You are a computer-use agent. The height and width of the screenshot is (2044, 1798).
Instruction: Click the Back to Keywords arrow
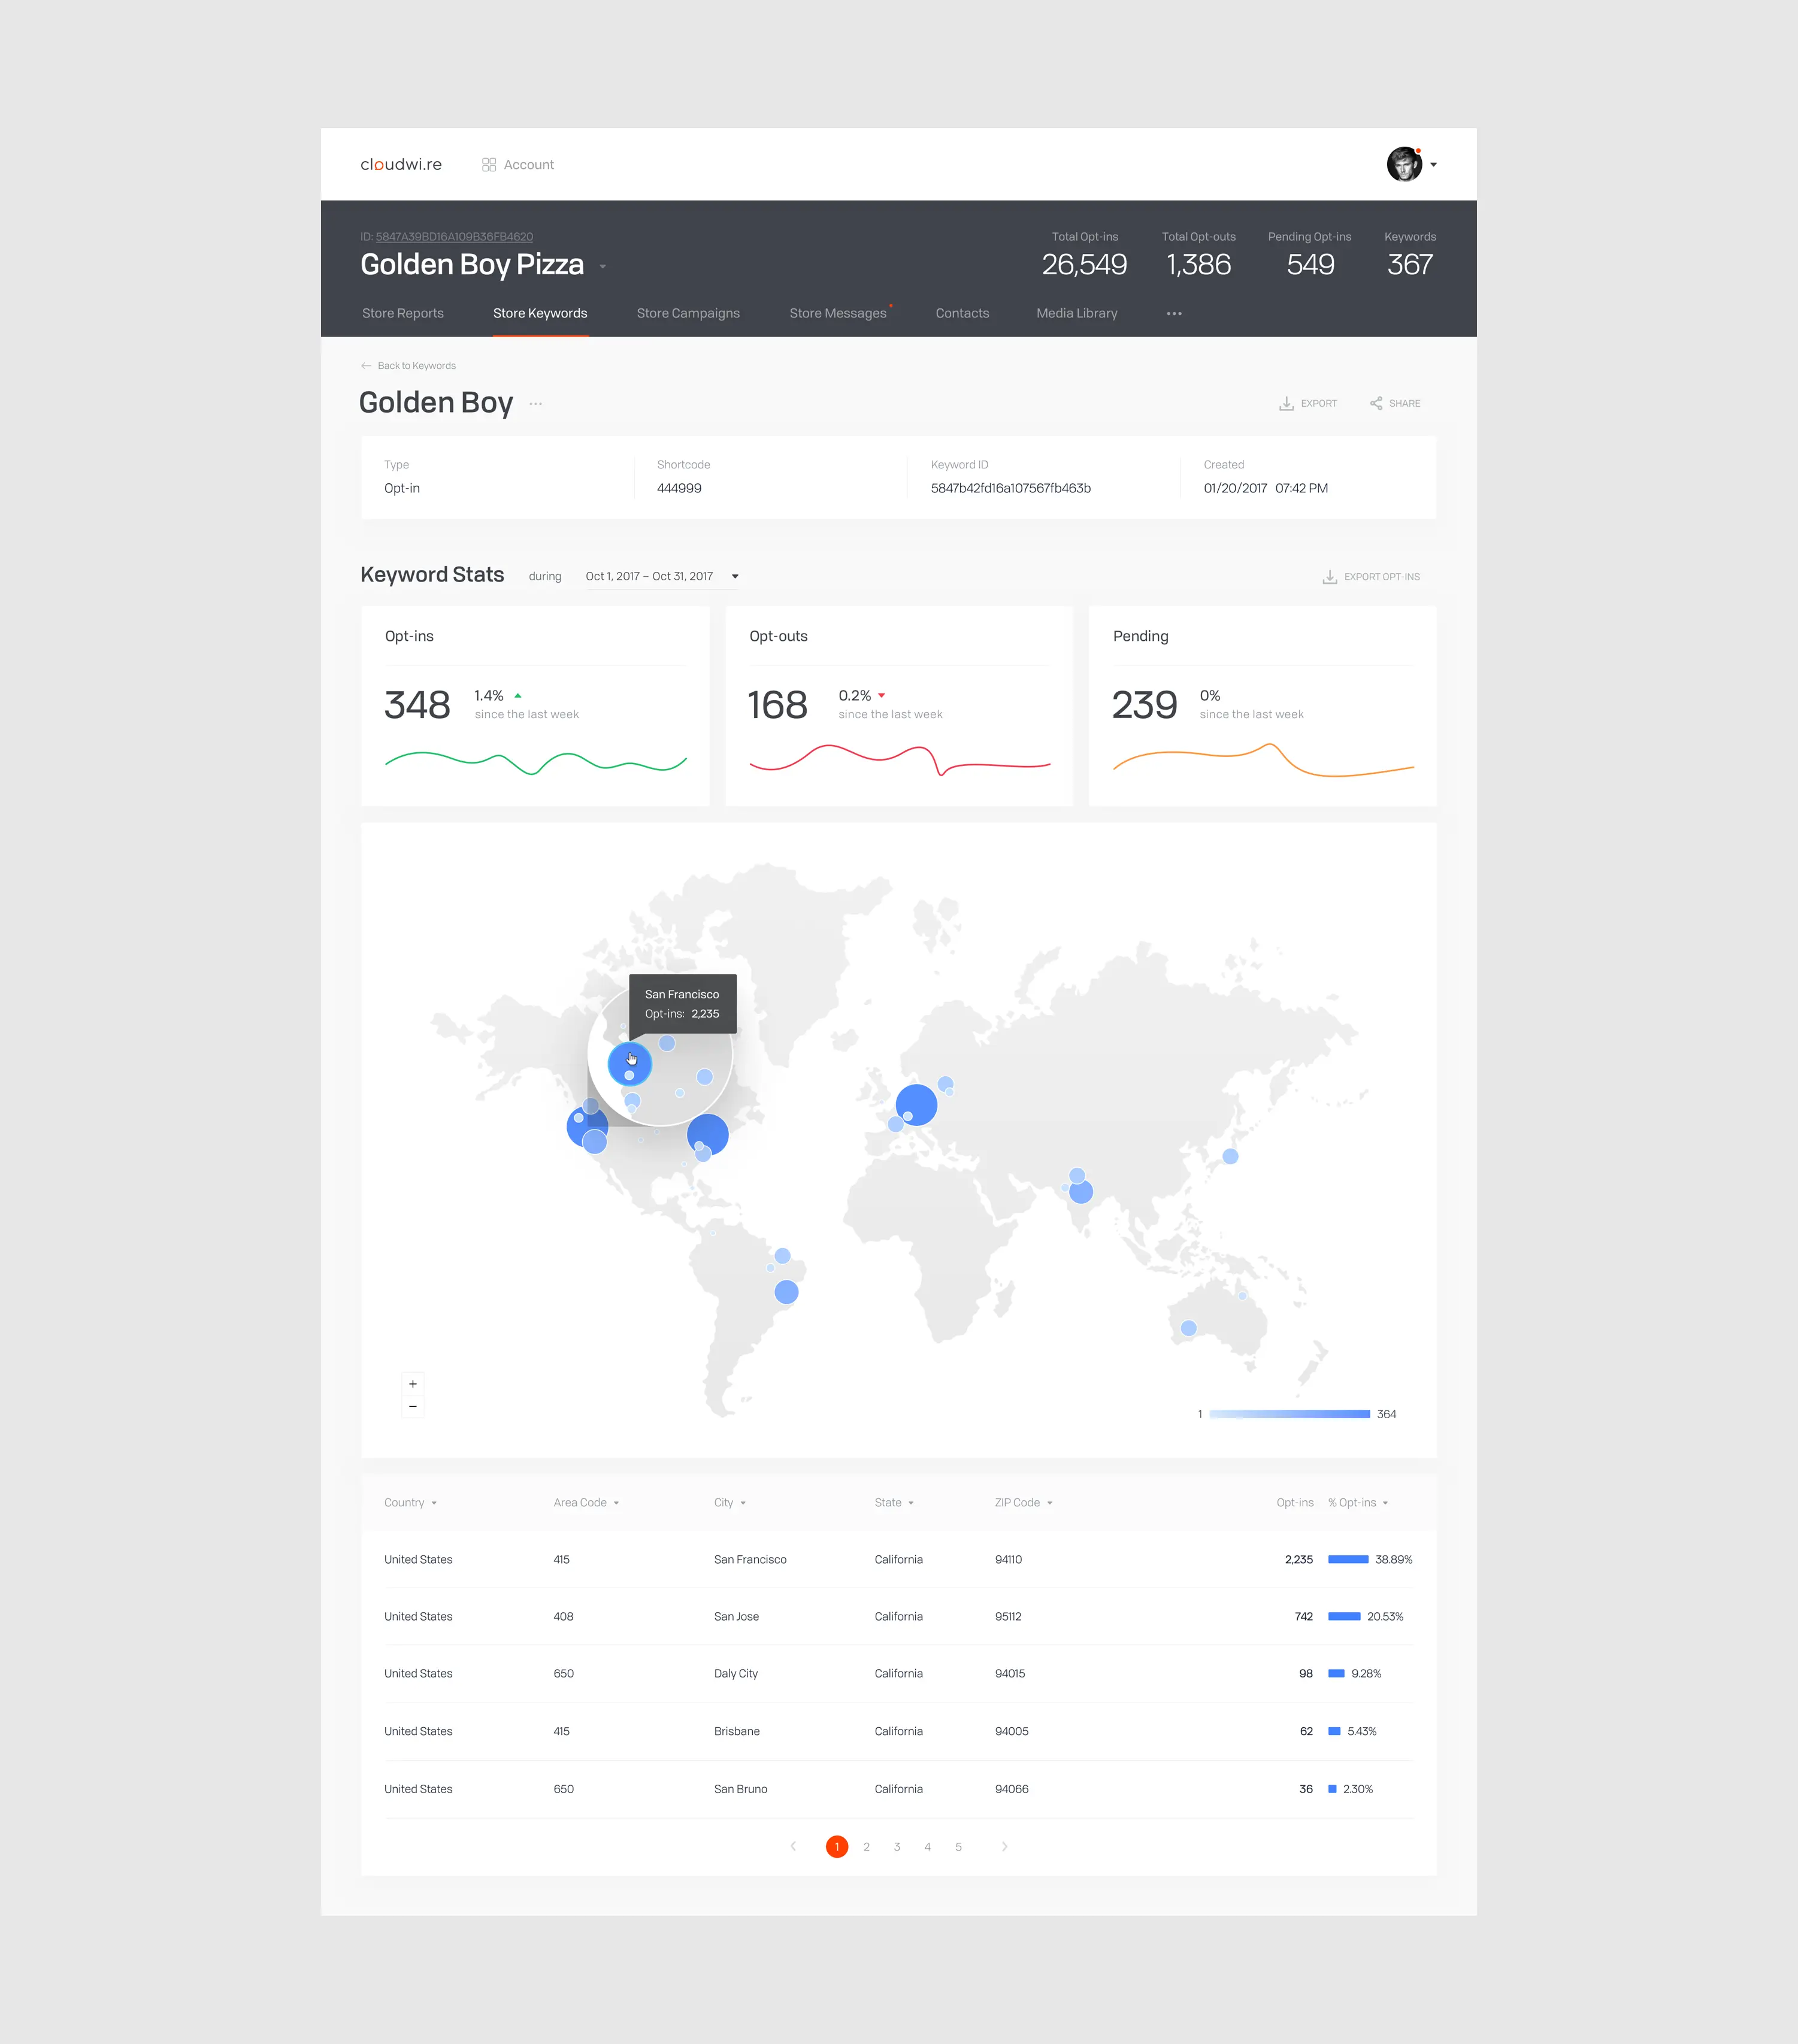[x=366, y=366]
